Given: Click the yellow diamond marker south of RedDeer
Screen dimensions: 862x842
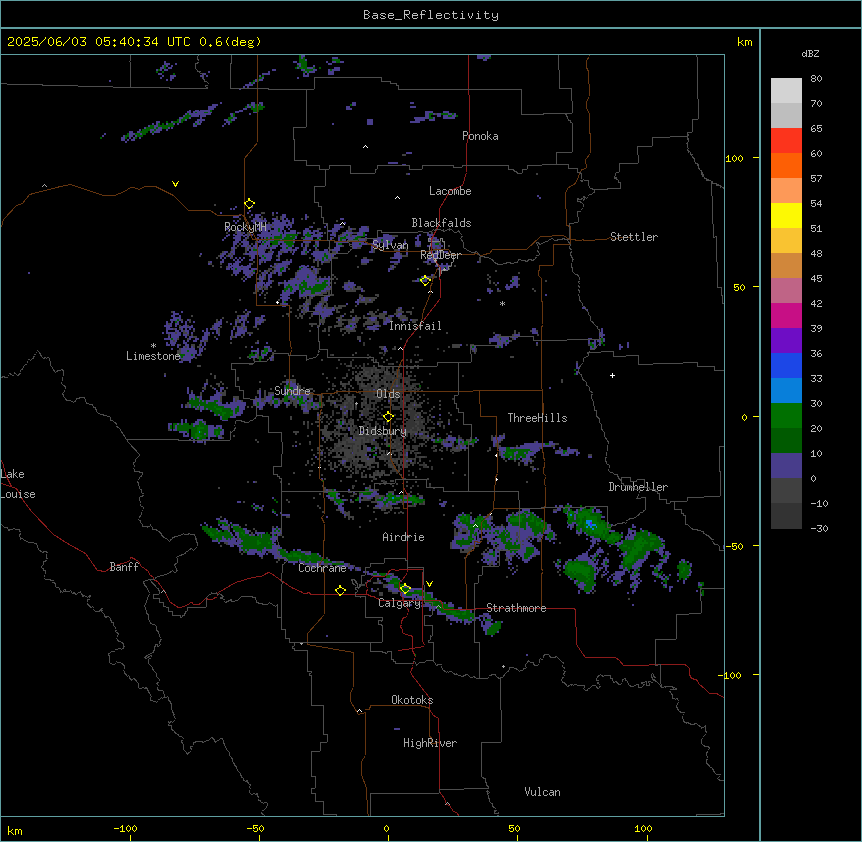Looking at the screenshot, I should [425, 281].
